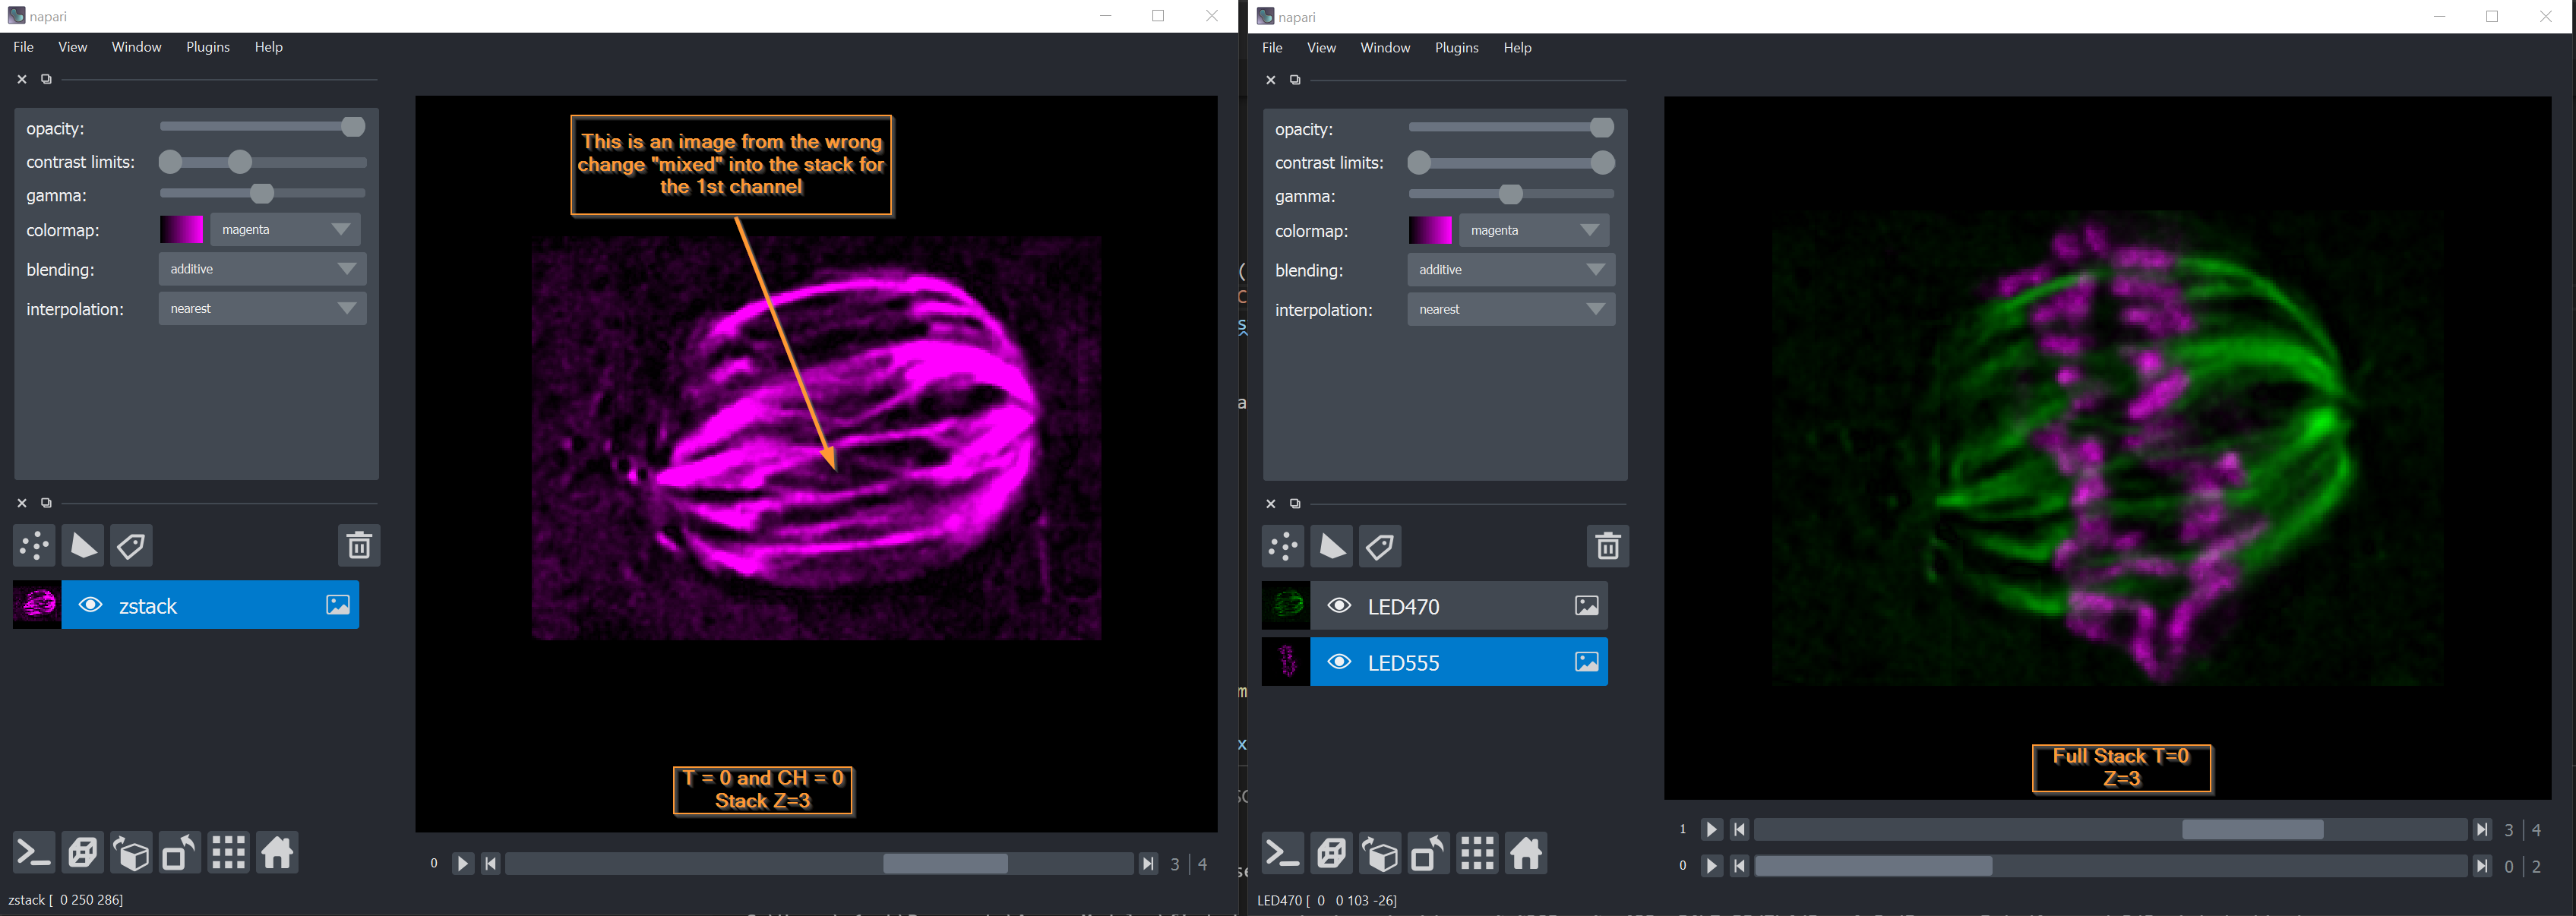This screenshot has height=916, width=2576.
Task: Adjust the gamma slider
Action: (x=262, y=194)
